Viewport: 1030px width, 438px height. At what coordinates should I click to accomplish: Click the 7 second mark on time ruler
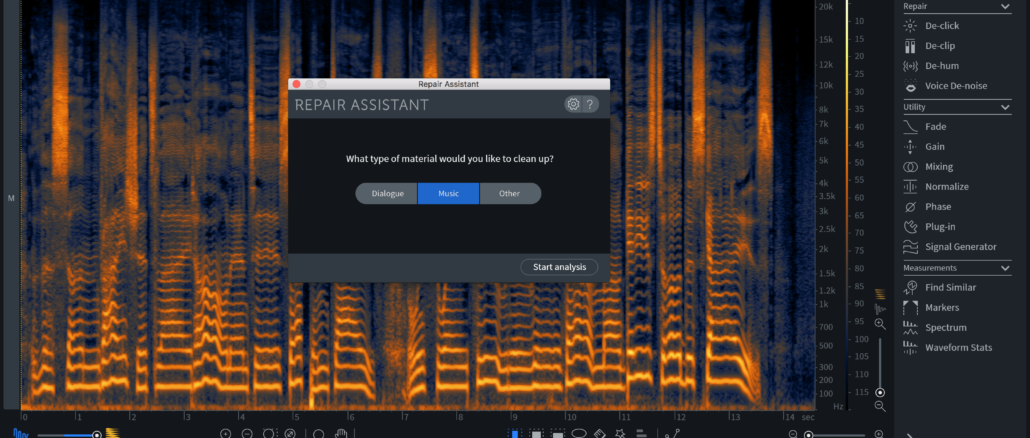406,417
